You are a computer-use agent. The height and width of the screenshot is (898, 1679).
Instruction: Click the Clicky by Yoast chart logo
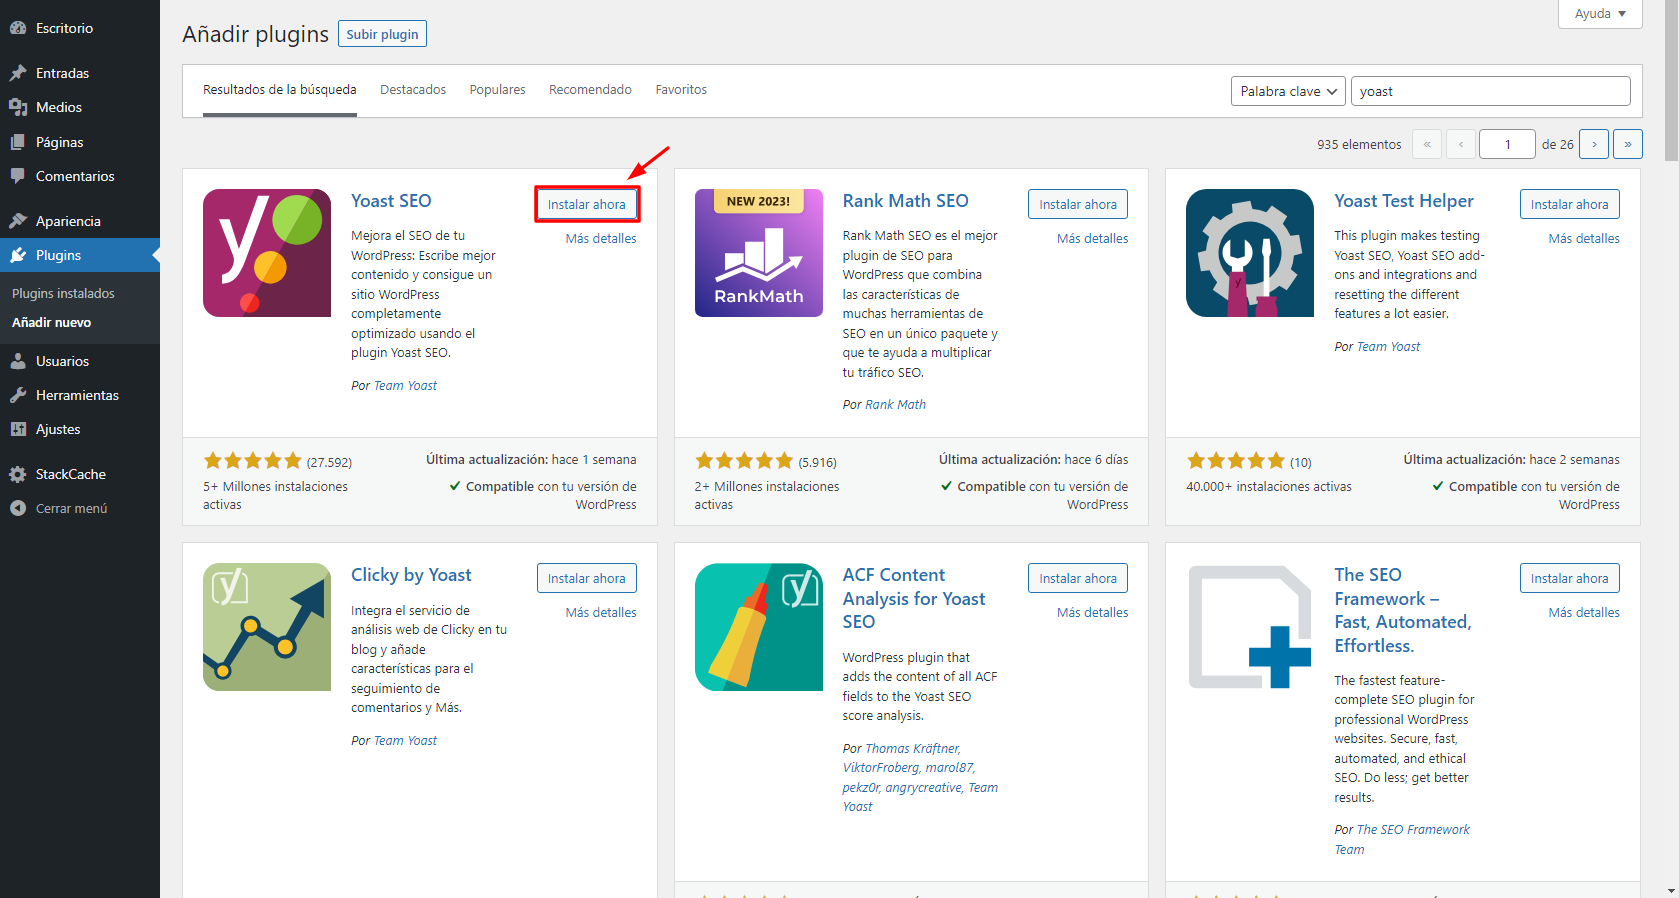tap(267, 627)
